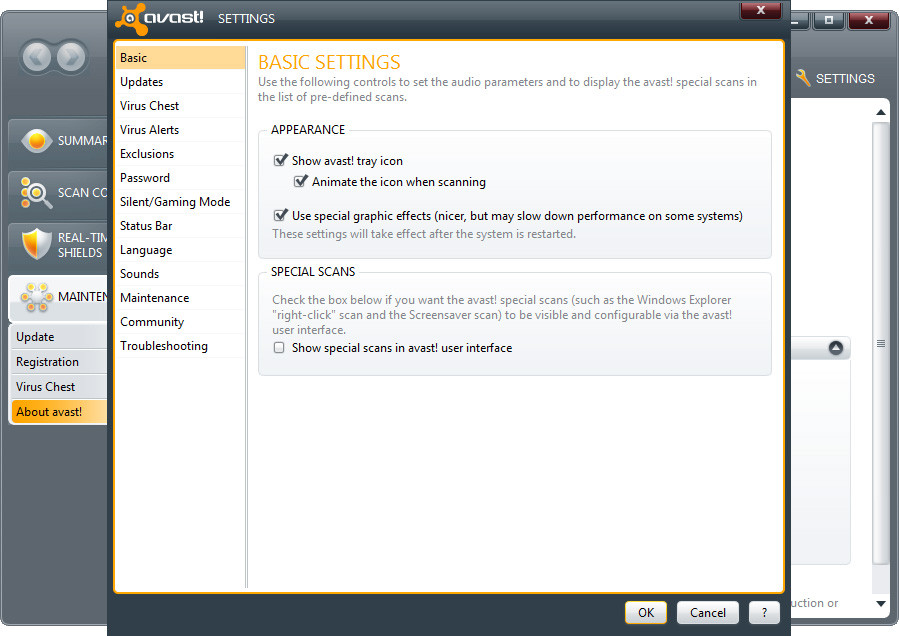Screen dimensions: 899x636
Task: Click the Real-Time Shields shield icon
Action: point(36,244)
